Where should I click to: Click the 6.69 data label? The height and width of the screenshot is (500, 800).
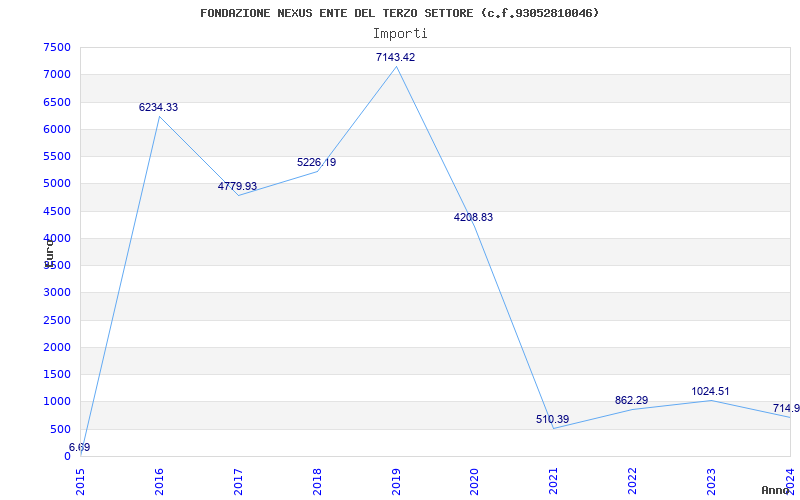pos(80,447)
